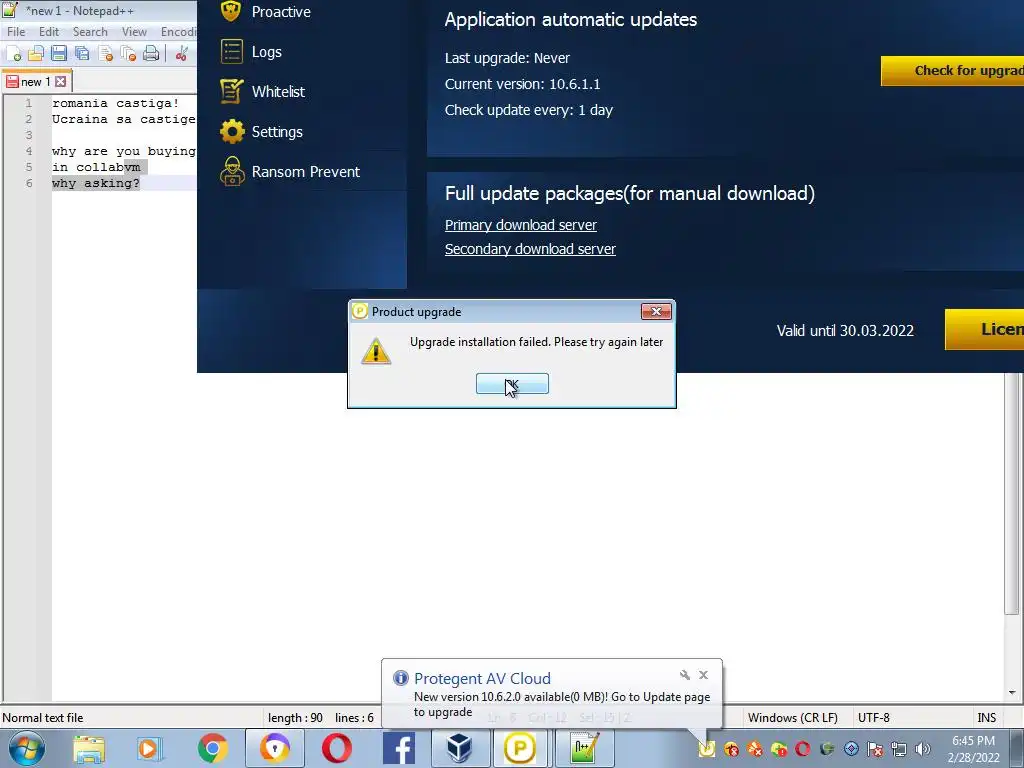Click line 1 'romania castiga!' in editor
Screen dimensions: 1024x768
[x=116, y=103]
